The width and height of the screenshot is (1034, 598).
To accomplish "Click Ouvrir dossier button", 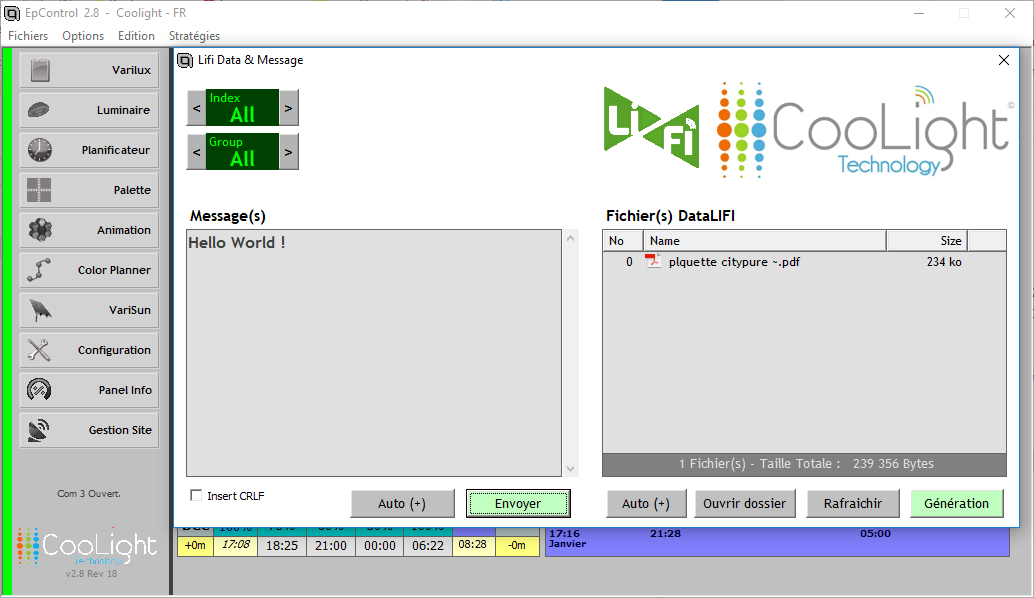I will 745,504.
